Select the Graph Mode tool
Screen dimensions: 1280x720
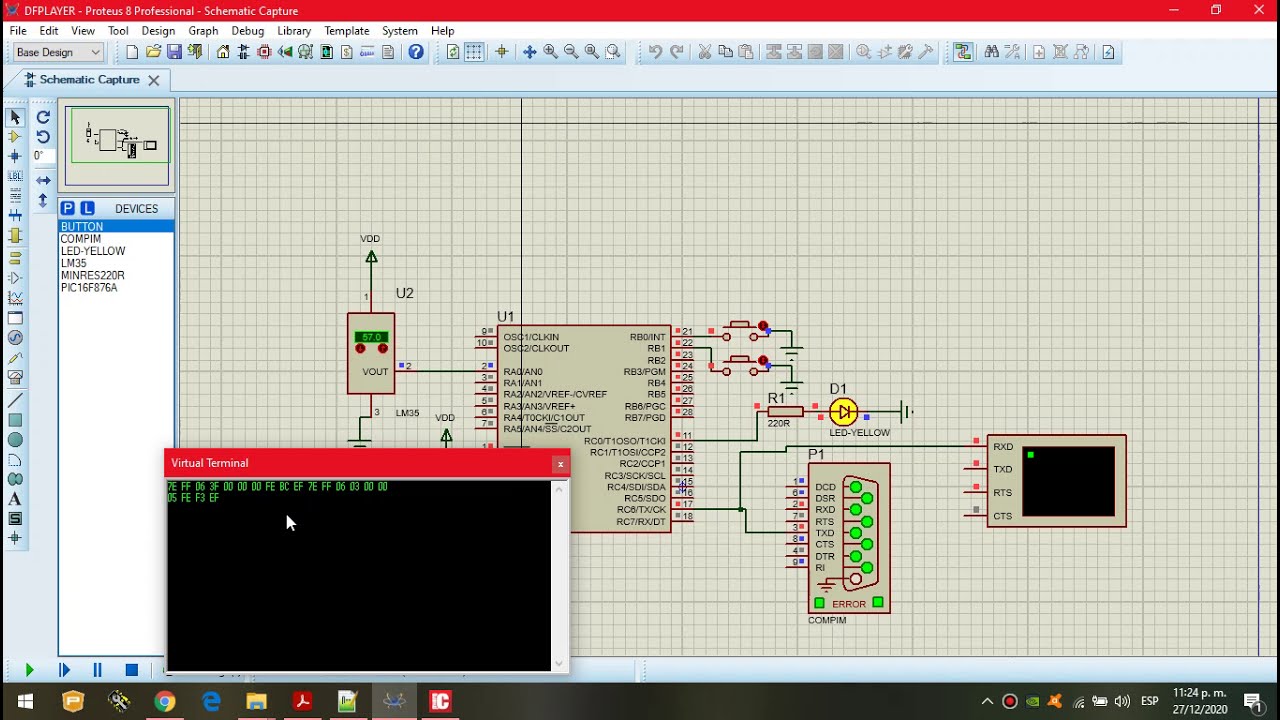(15, 298)
